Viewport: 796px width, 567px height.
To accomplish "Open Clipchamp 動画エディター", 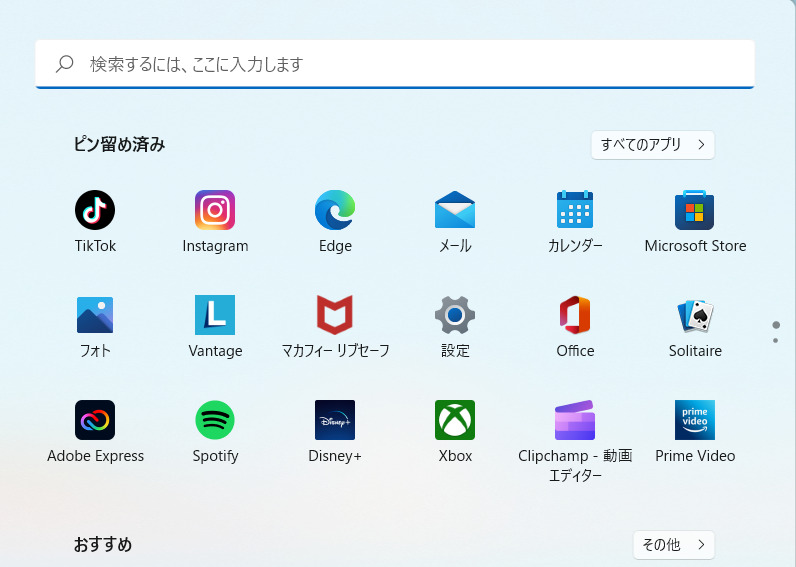I will 575,420.
